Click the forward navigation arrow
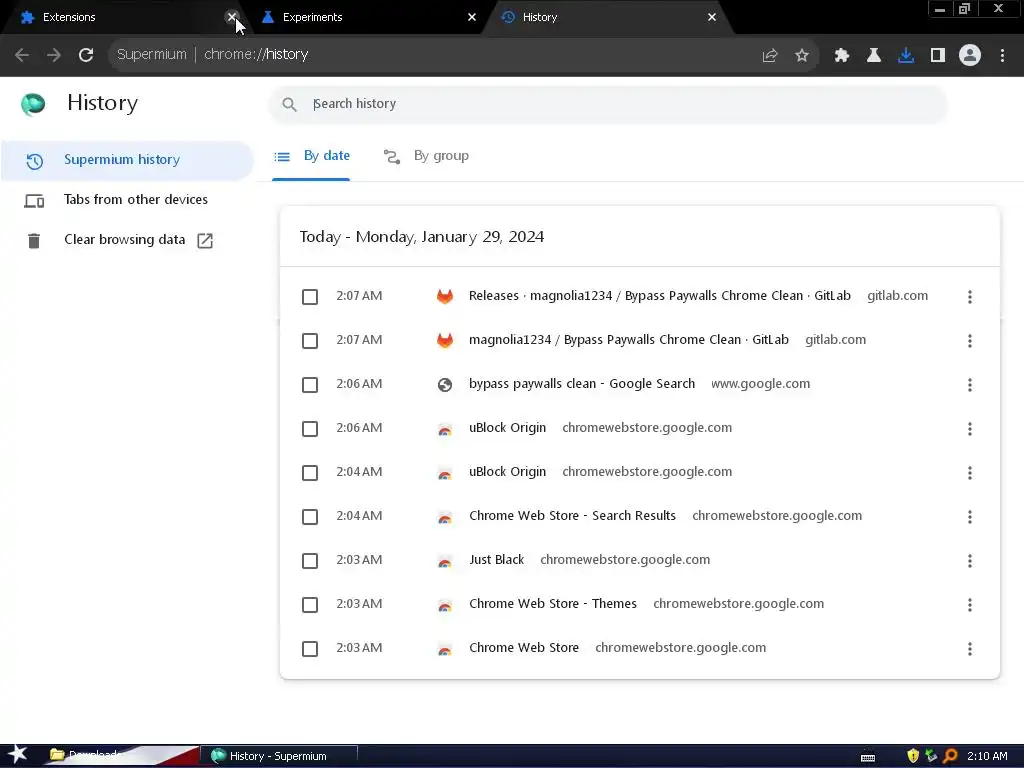Viewport: 1024px width, 768px height. pyautogui.click(x=54, y=55)
